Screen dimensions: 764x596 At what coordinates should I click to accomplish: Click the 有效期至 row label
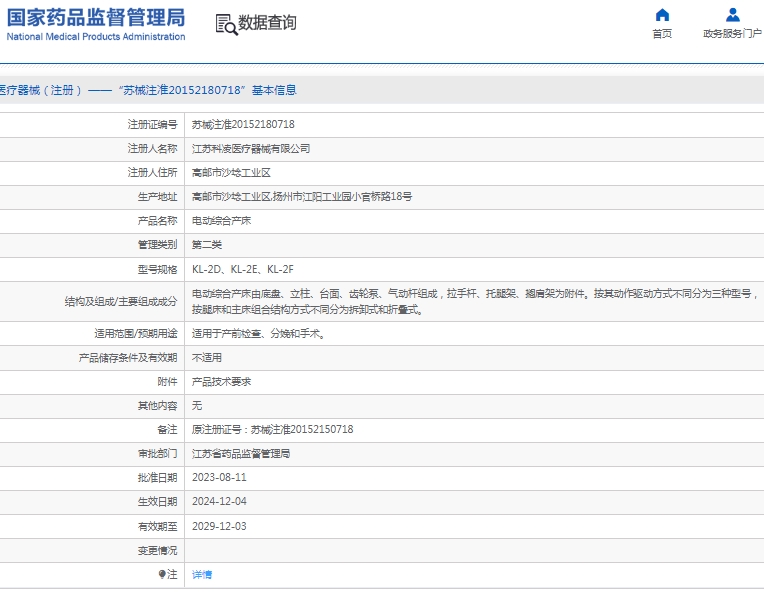pyautogui.click(x=157, y=526)
